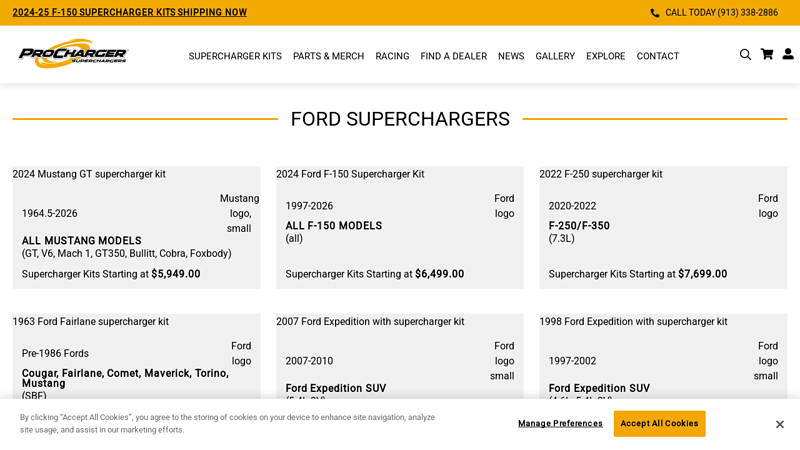This screenshot has width=800, height=450.
Task: Go to Find a Dealer
Action: click(453, 56)
